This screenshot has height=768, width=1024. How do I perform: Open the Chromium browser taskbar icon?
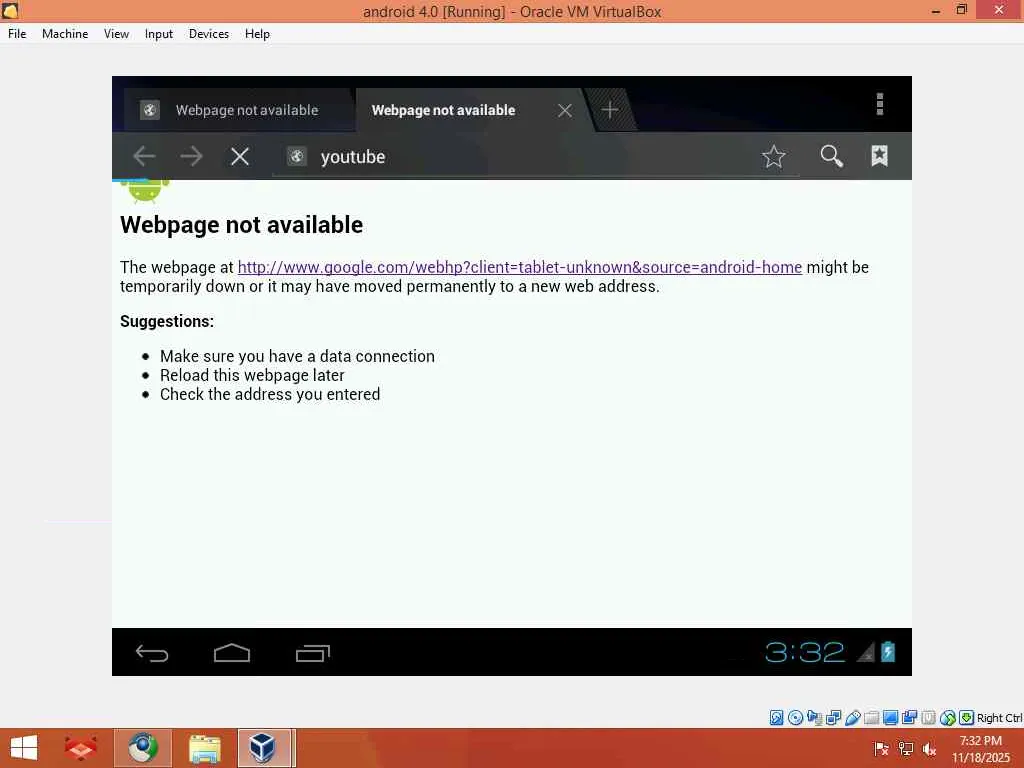pyautogui.click(x=143, y=748)
